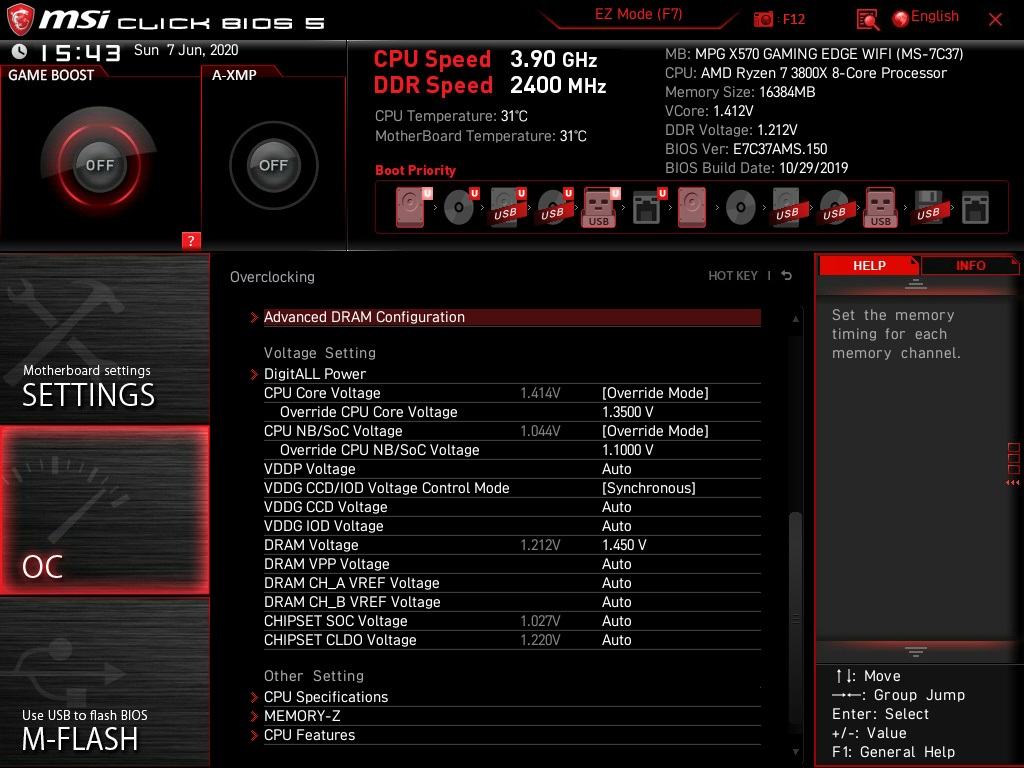Click the English language button
This screenshot has width=1024, height=768.
coord(935,16)
